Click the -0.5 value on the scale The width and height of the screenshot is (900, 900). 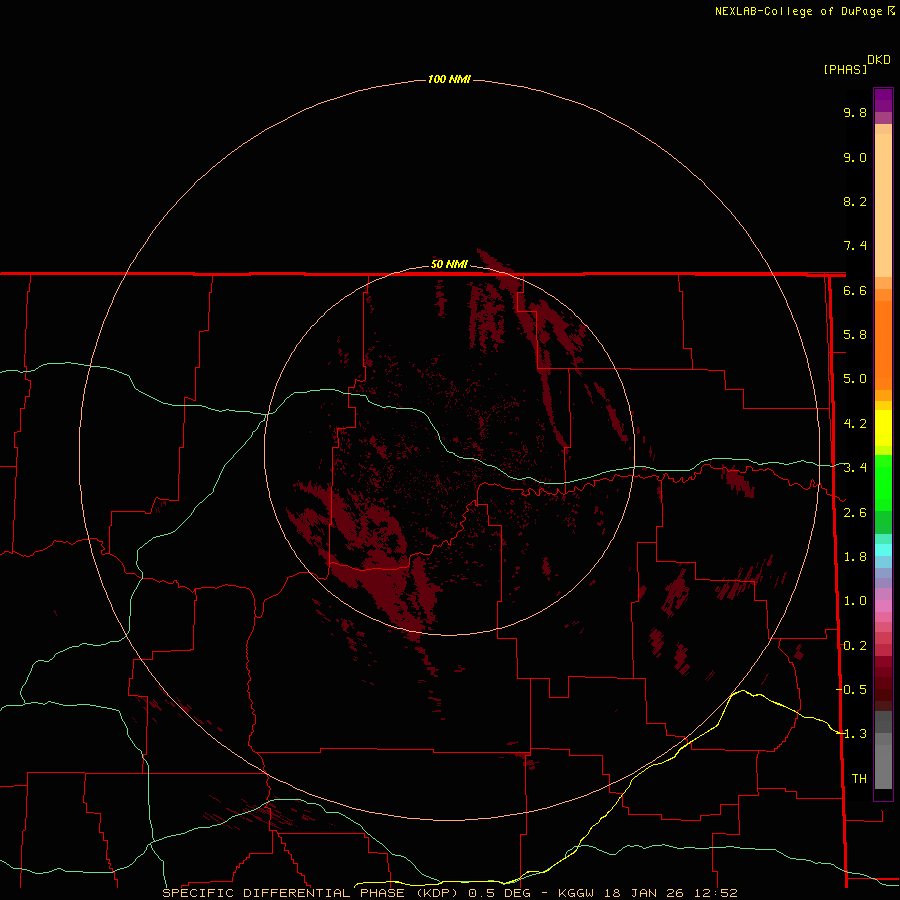point(852,689)
